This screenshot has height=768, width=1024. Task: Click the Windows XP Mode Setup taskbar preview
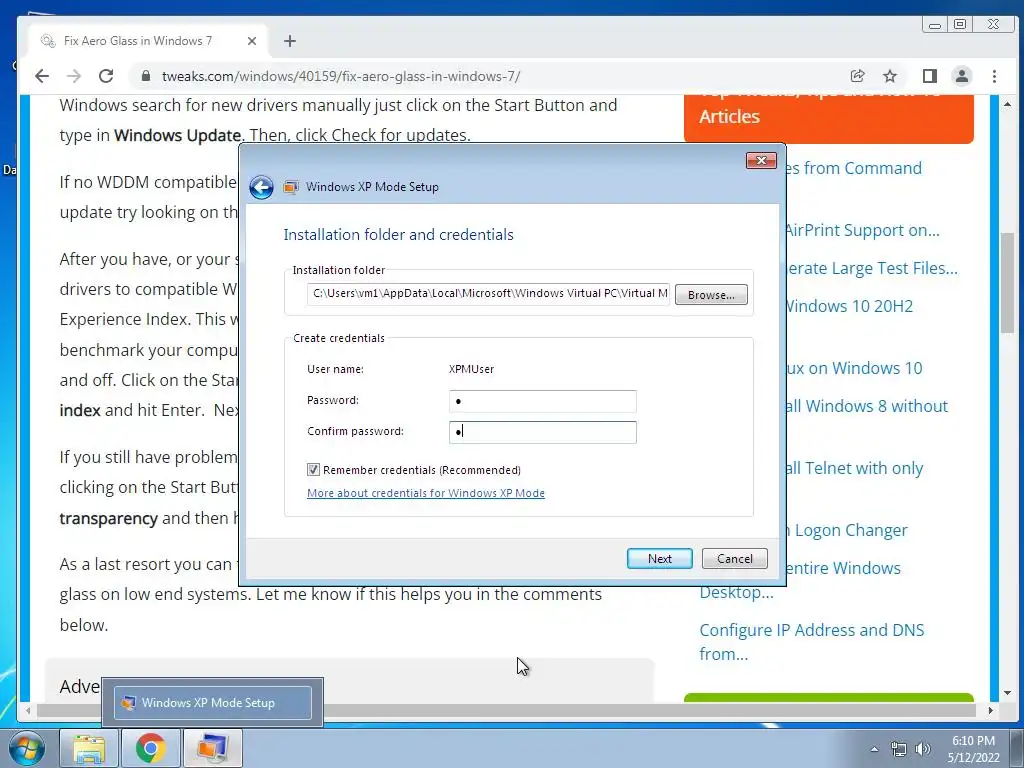click(x=213, y=703)
